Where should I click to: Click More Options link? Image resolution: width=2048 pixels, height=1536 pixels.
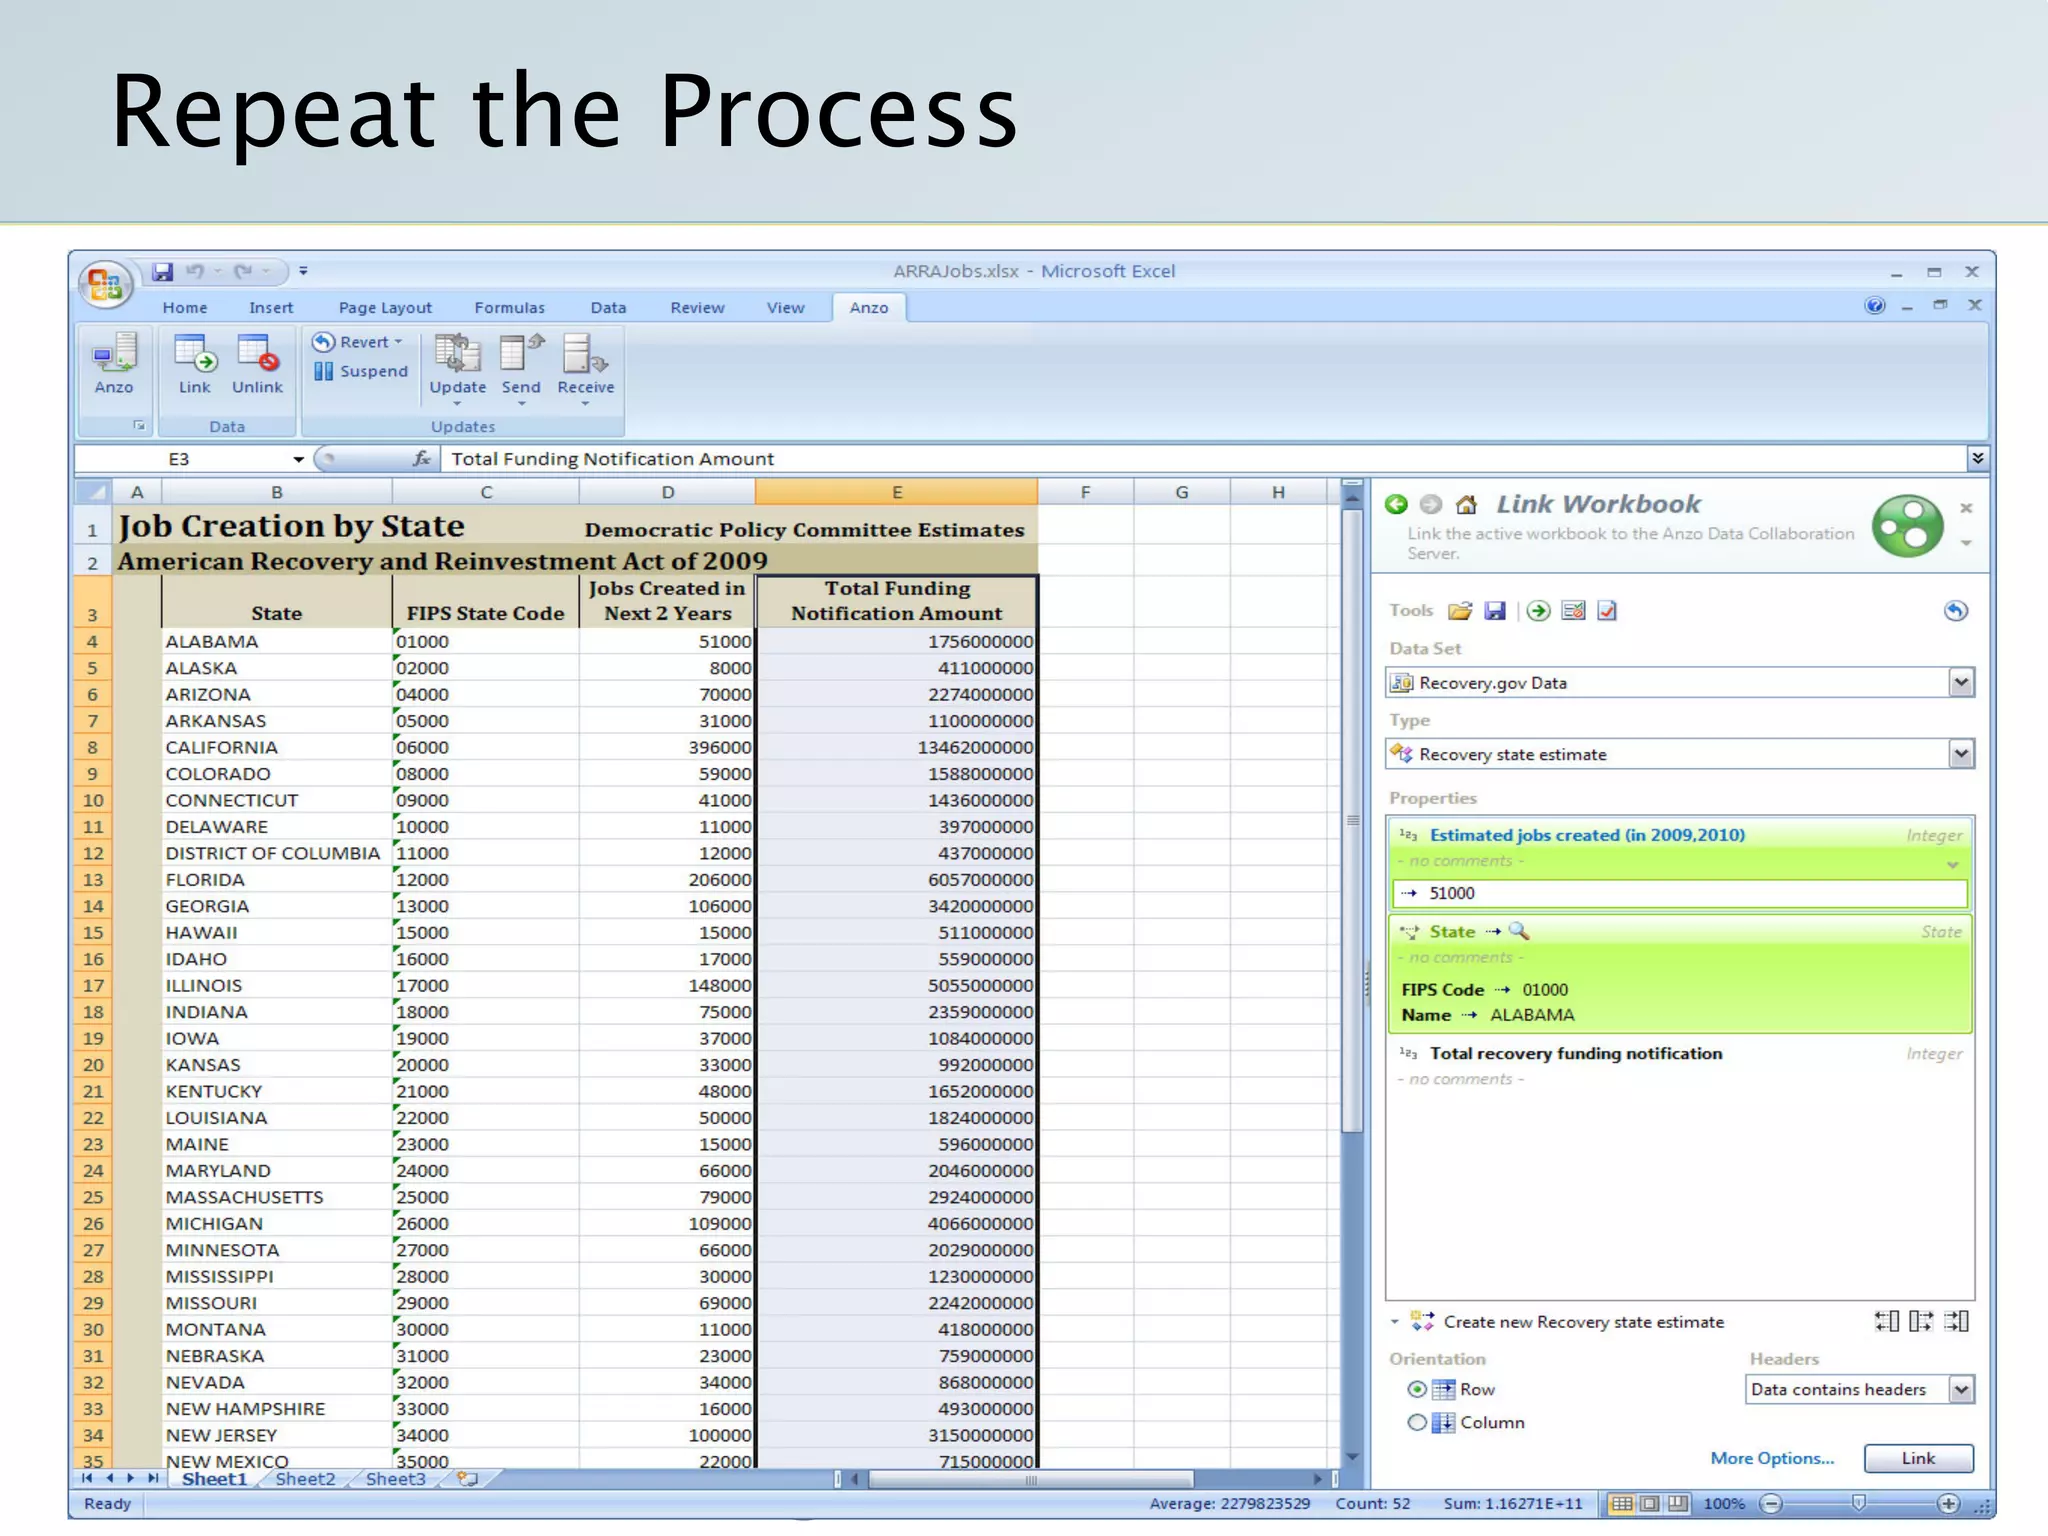point(1772,1458)
